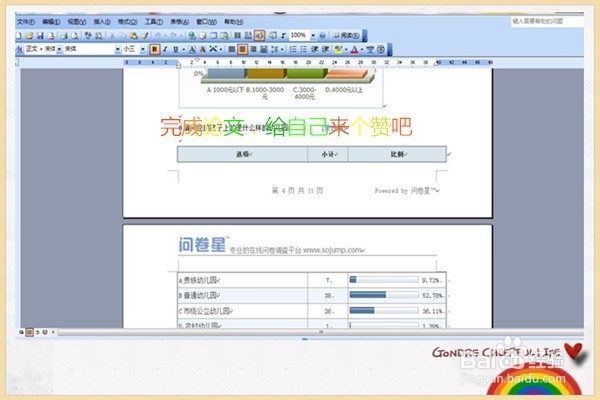600x400 pixels.
Task: Toggle the active Center alignment button
Action: coord(242,49)
